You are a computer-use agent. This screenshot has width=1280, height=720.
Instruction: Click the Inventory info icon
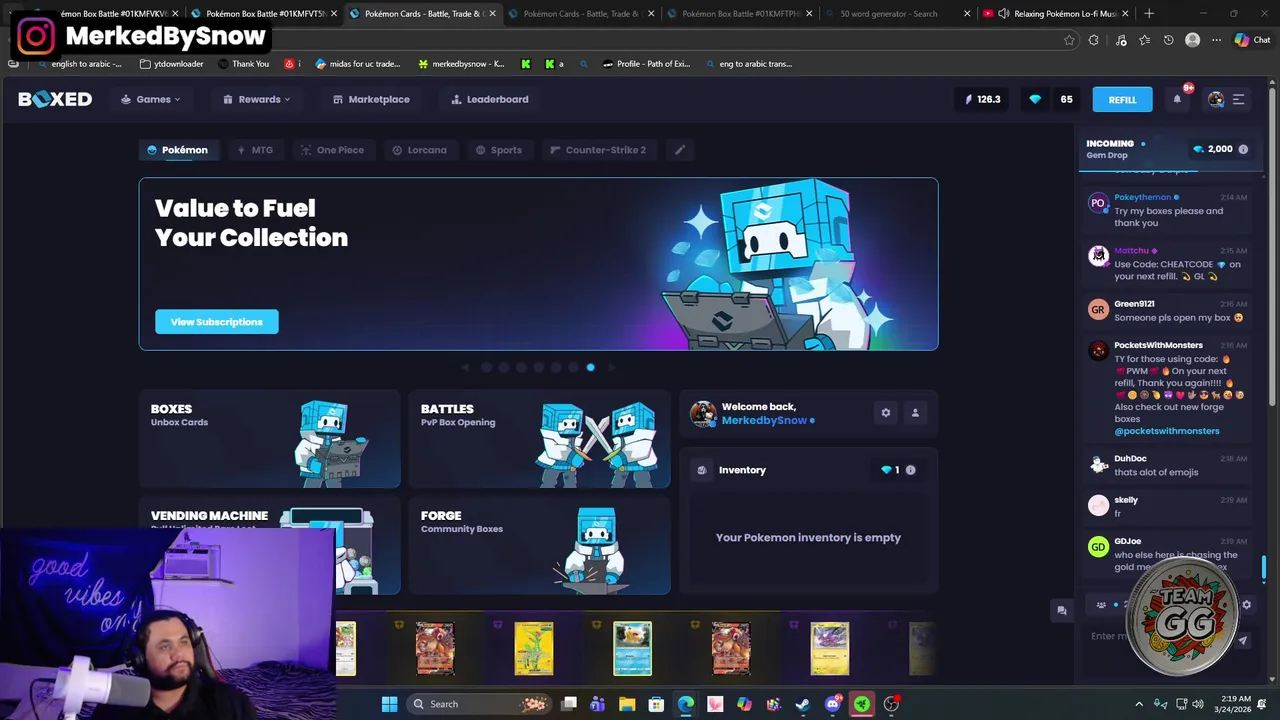(x=910, y=470)
